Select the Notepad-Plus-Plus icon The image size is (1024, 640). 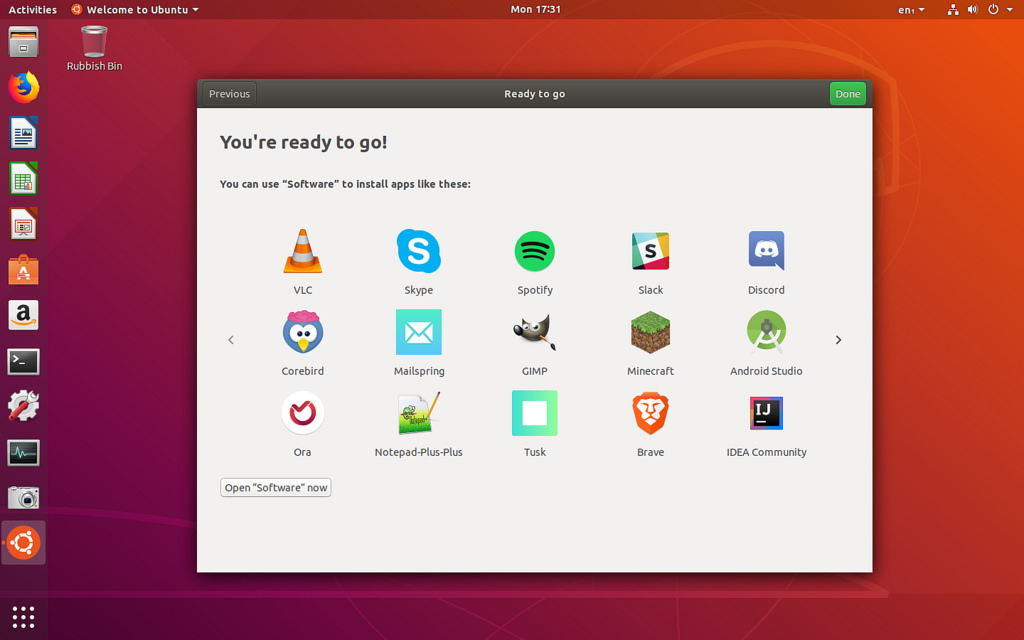[x=419, y=413]
